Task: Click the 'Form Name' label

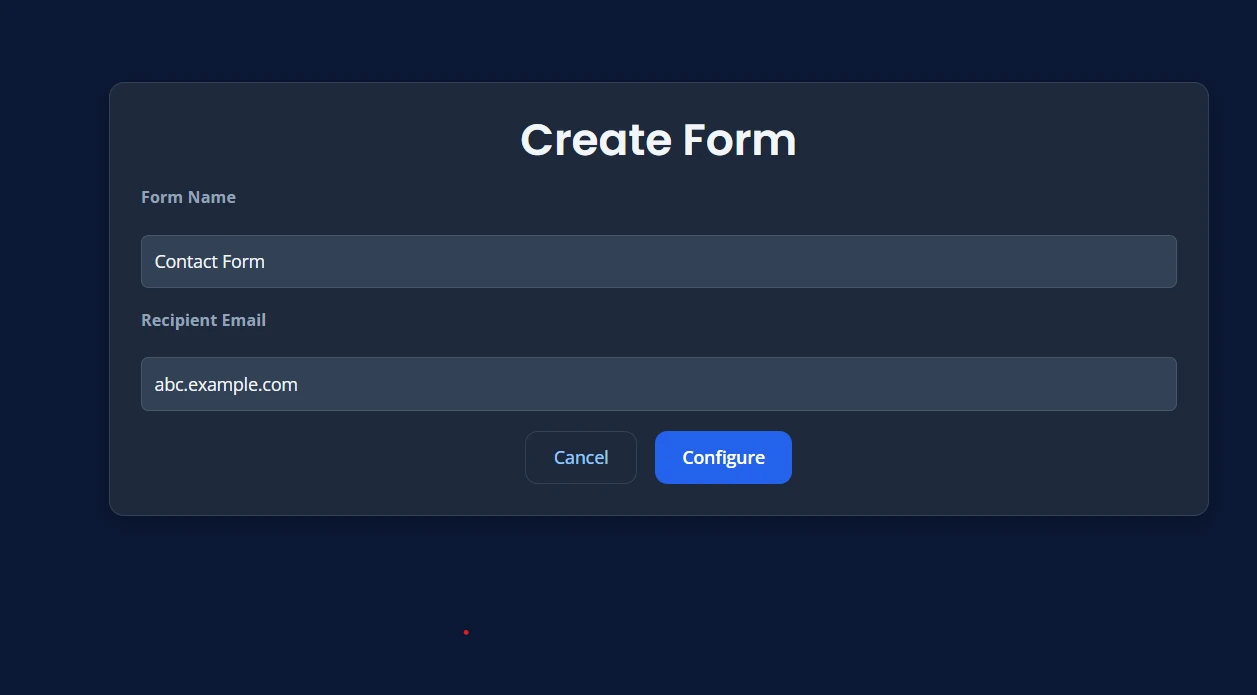Action: pyautogui.click(x=188, y=197)
